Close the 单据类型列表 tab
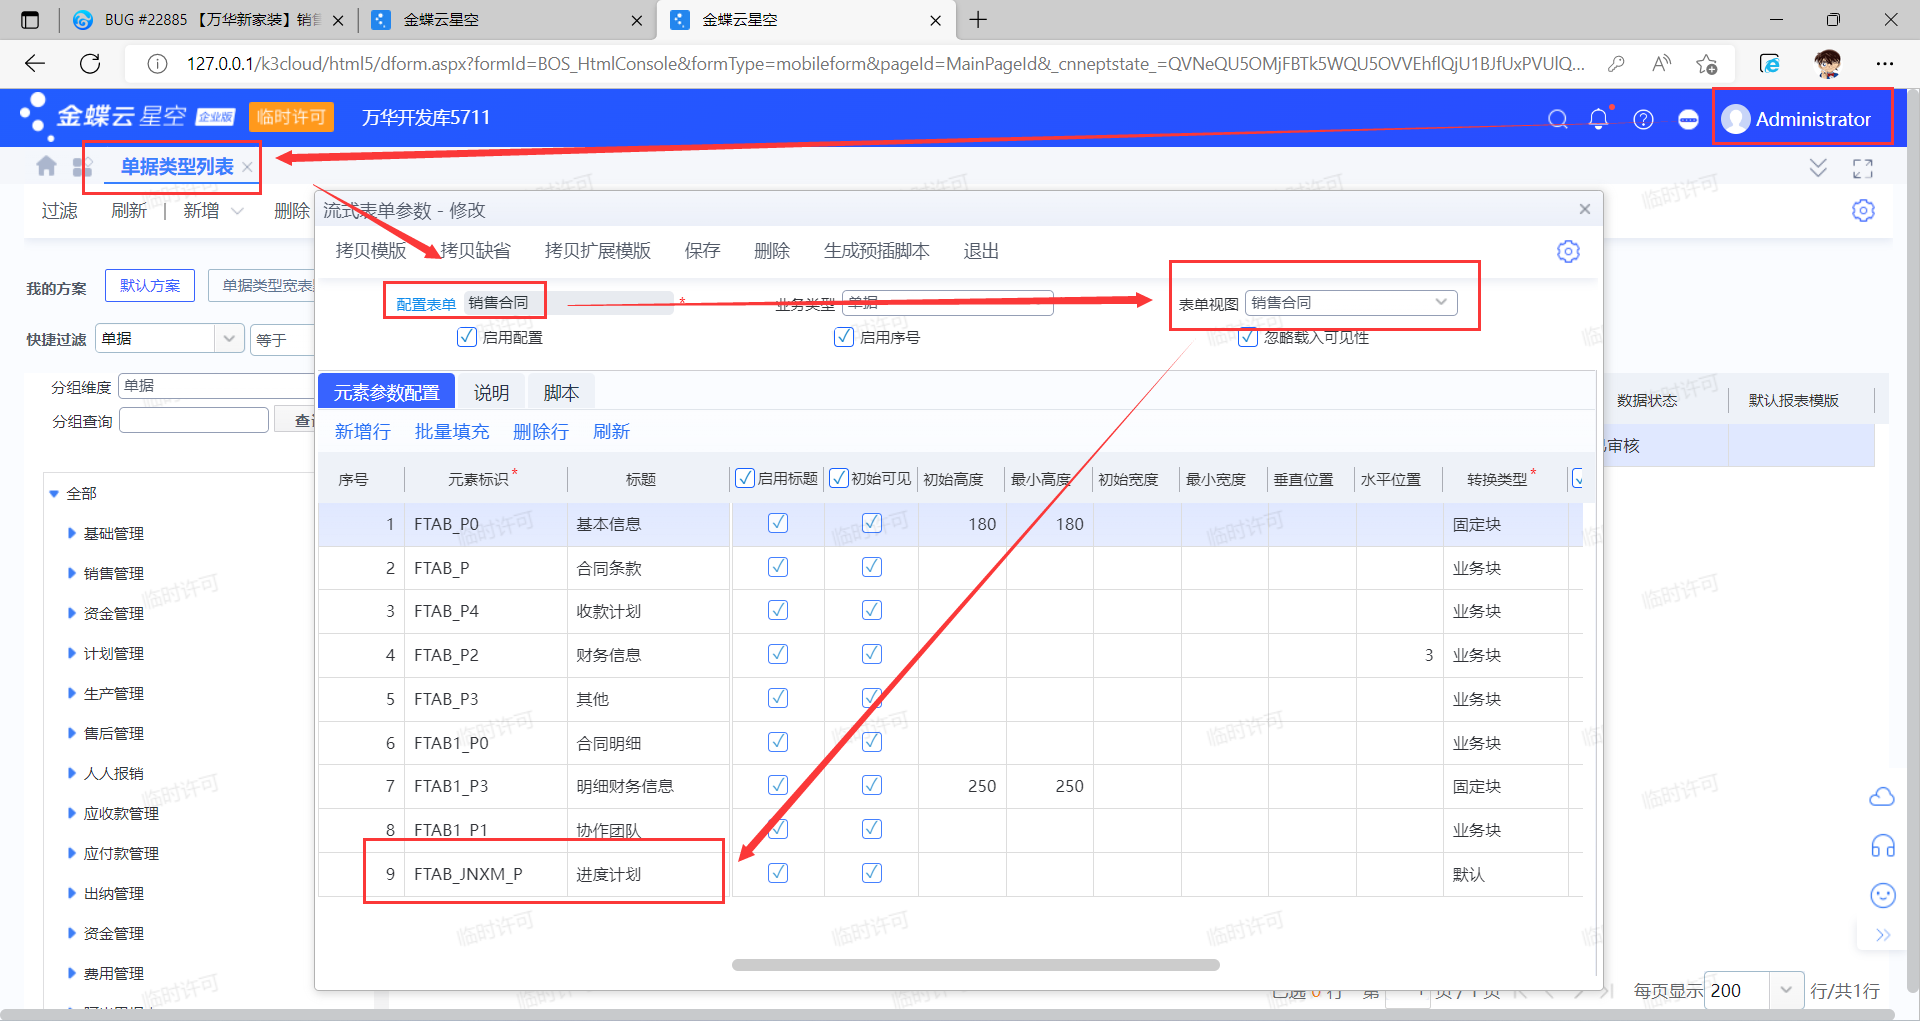Image resolution: width=1920 pixels, height=1021 pixels. (x=247, y=167)
